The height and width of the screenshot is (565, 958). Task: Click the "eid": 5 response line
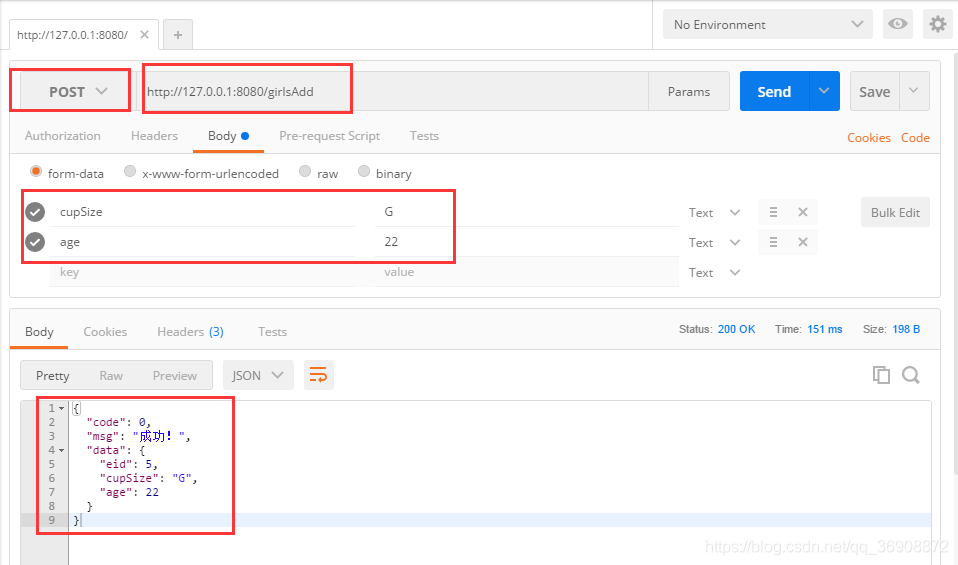click(x=128, y=464)
